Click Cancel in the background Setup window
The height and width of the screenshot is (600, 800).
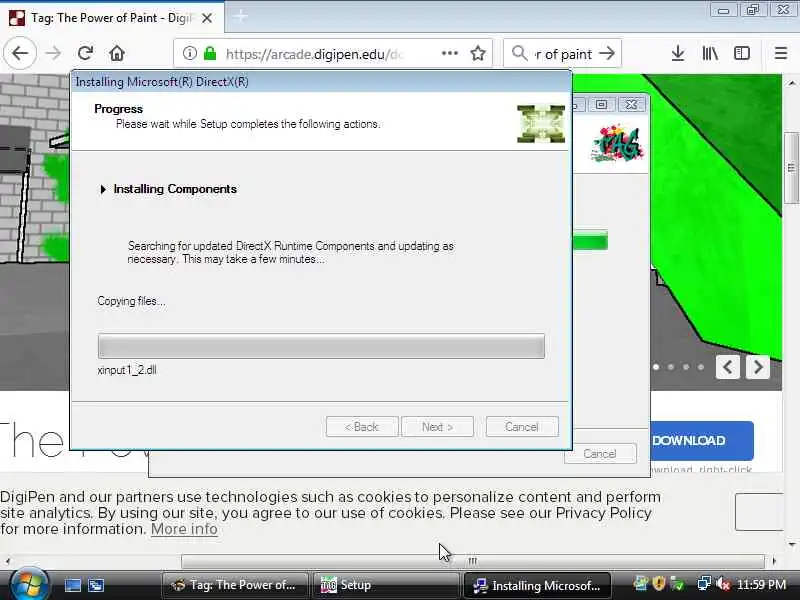(x=600, y=454)
